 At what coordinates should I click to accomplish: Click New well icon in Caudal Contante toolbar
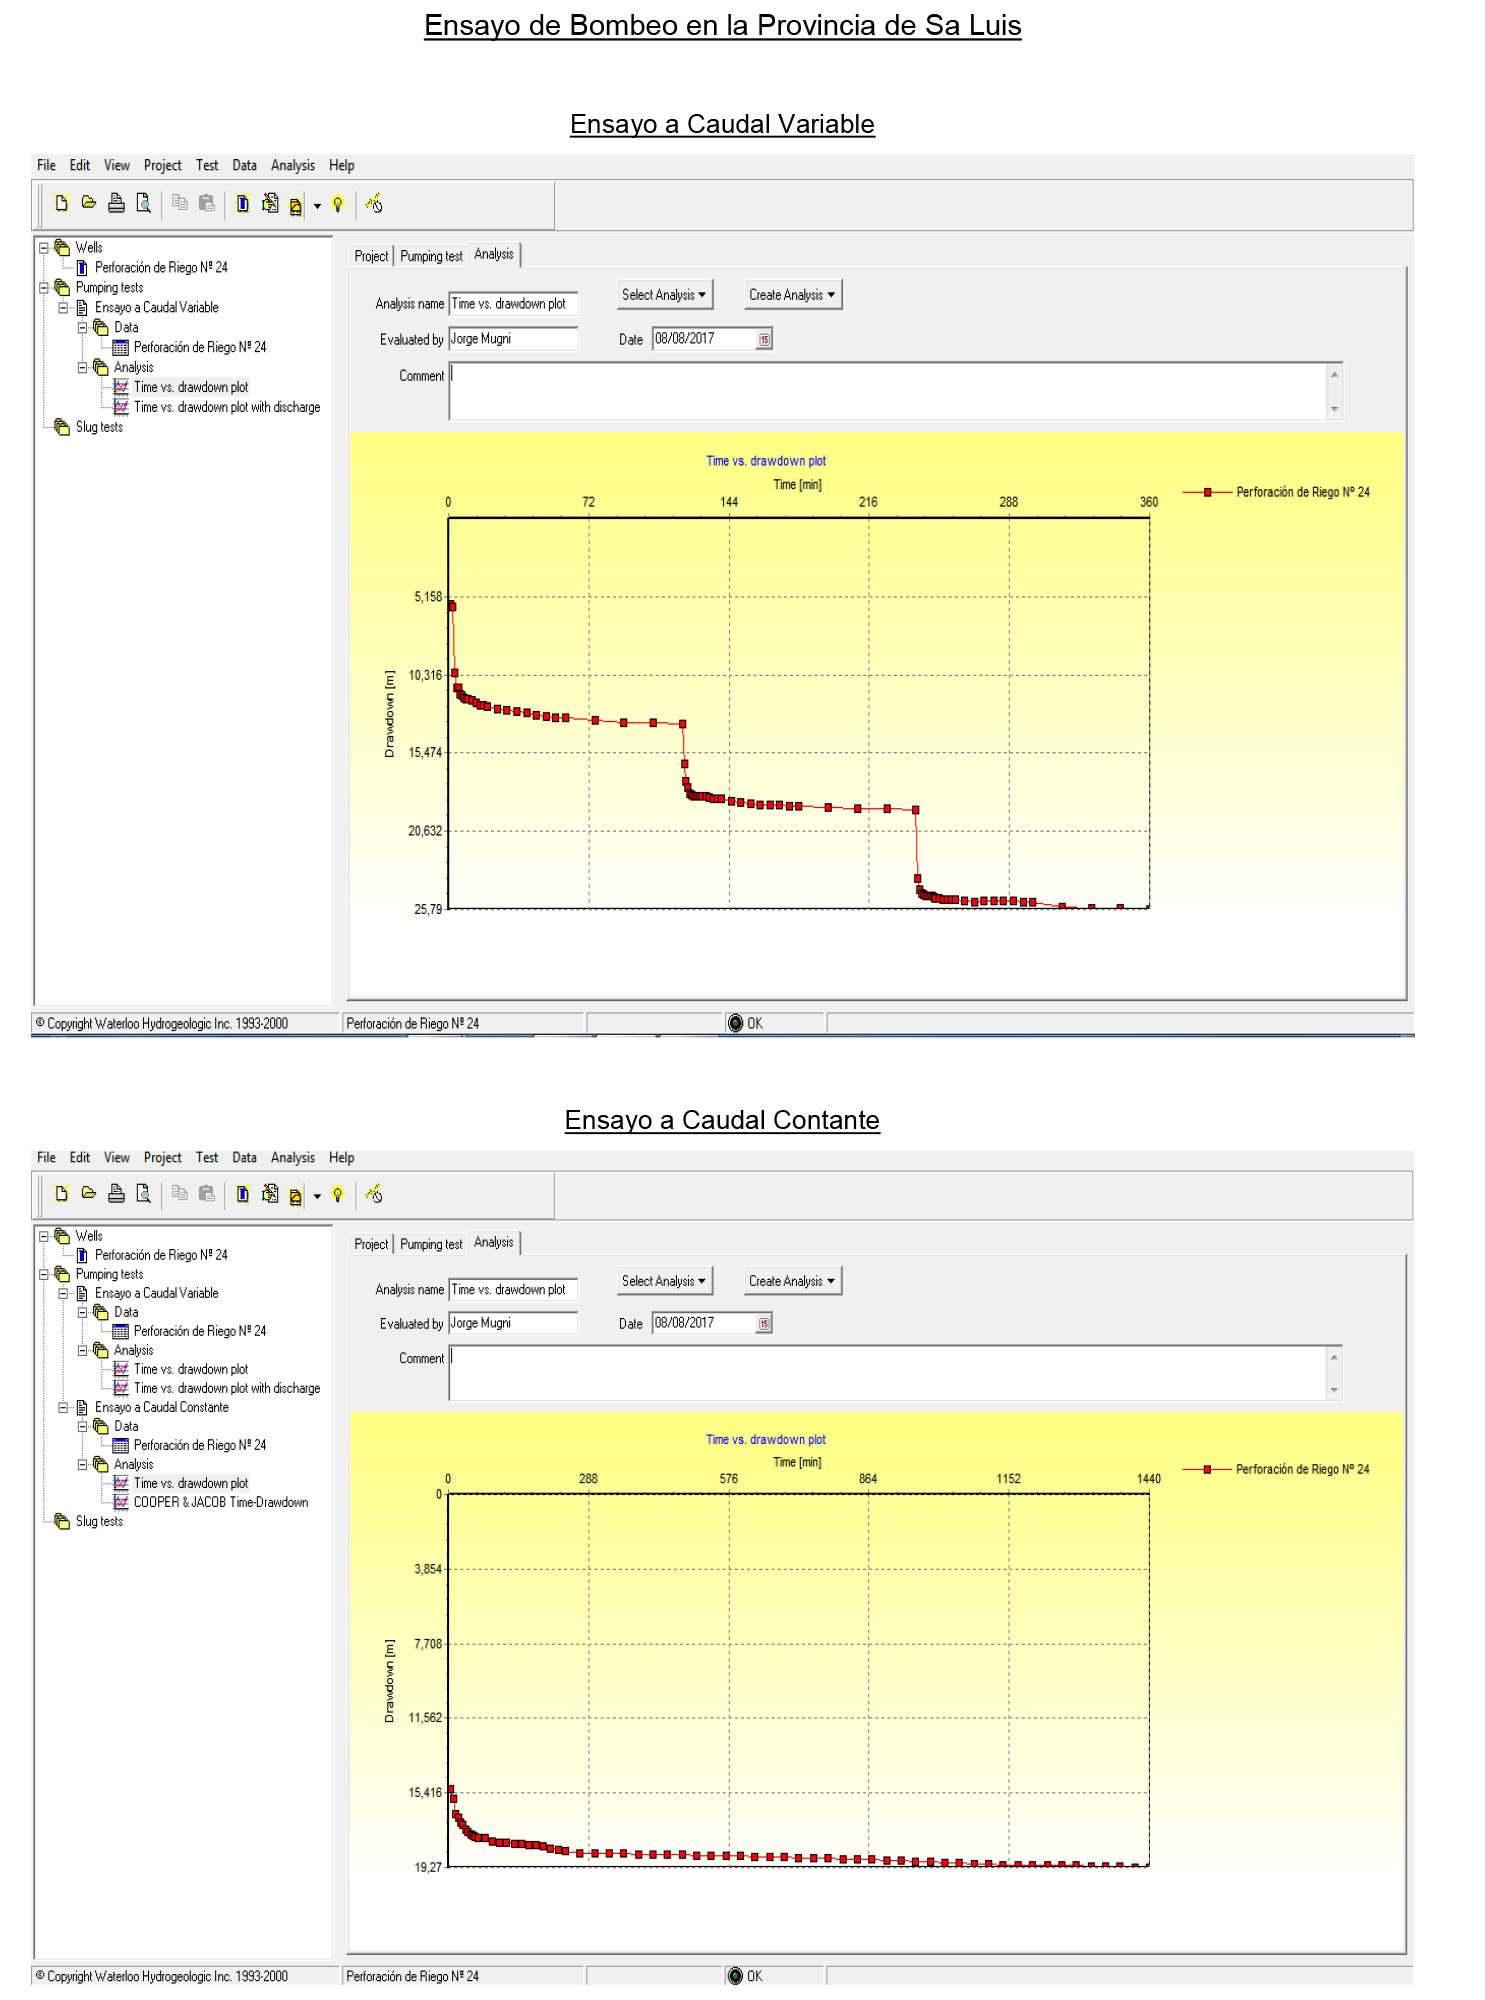tap(243, 1193)
